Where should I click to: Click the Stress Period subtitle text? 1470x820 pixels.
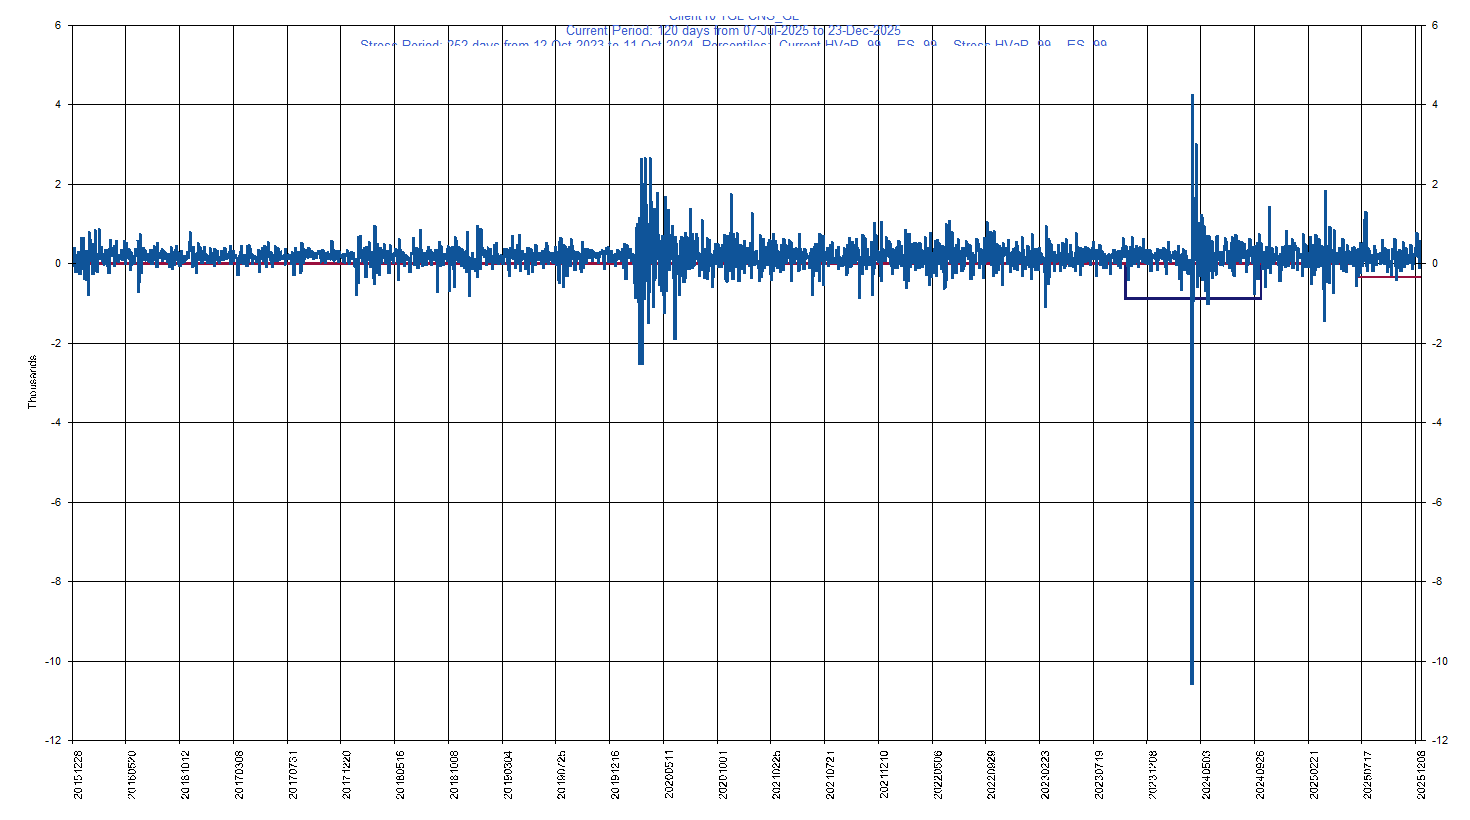(x=733, y=44)
